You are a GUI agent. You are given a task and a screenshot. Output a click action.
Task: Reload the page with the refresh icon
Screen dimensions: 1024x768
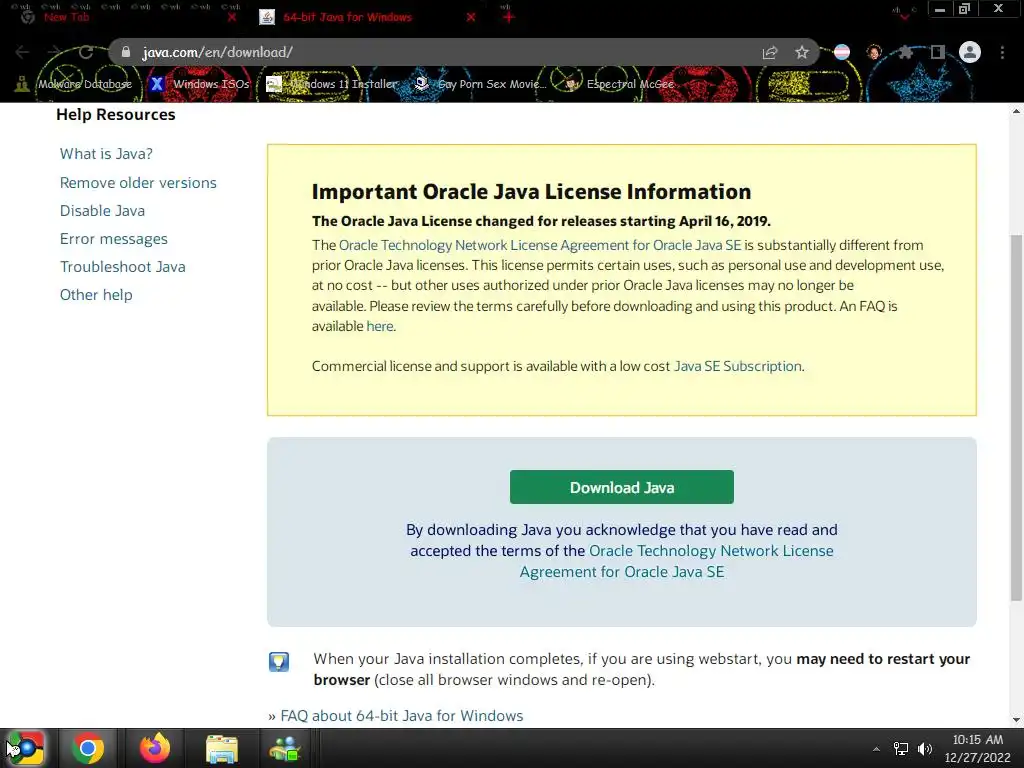pyautogui.click(x=86, y=52)
